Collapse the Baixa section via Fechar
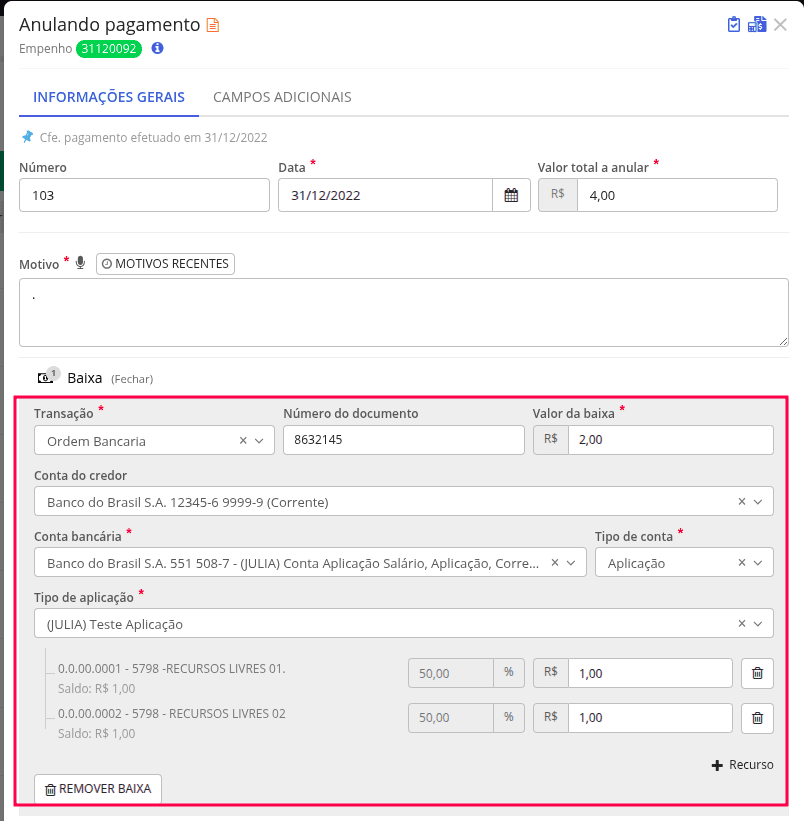804x821 pixels. point(132,379)
